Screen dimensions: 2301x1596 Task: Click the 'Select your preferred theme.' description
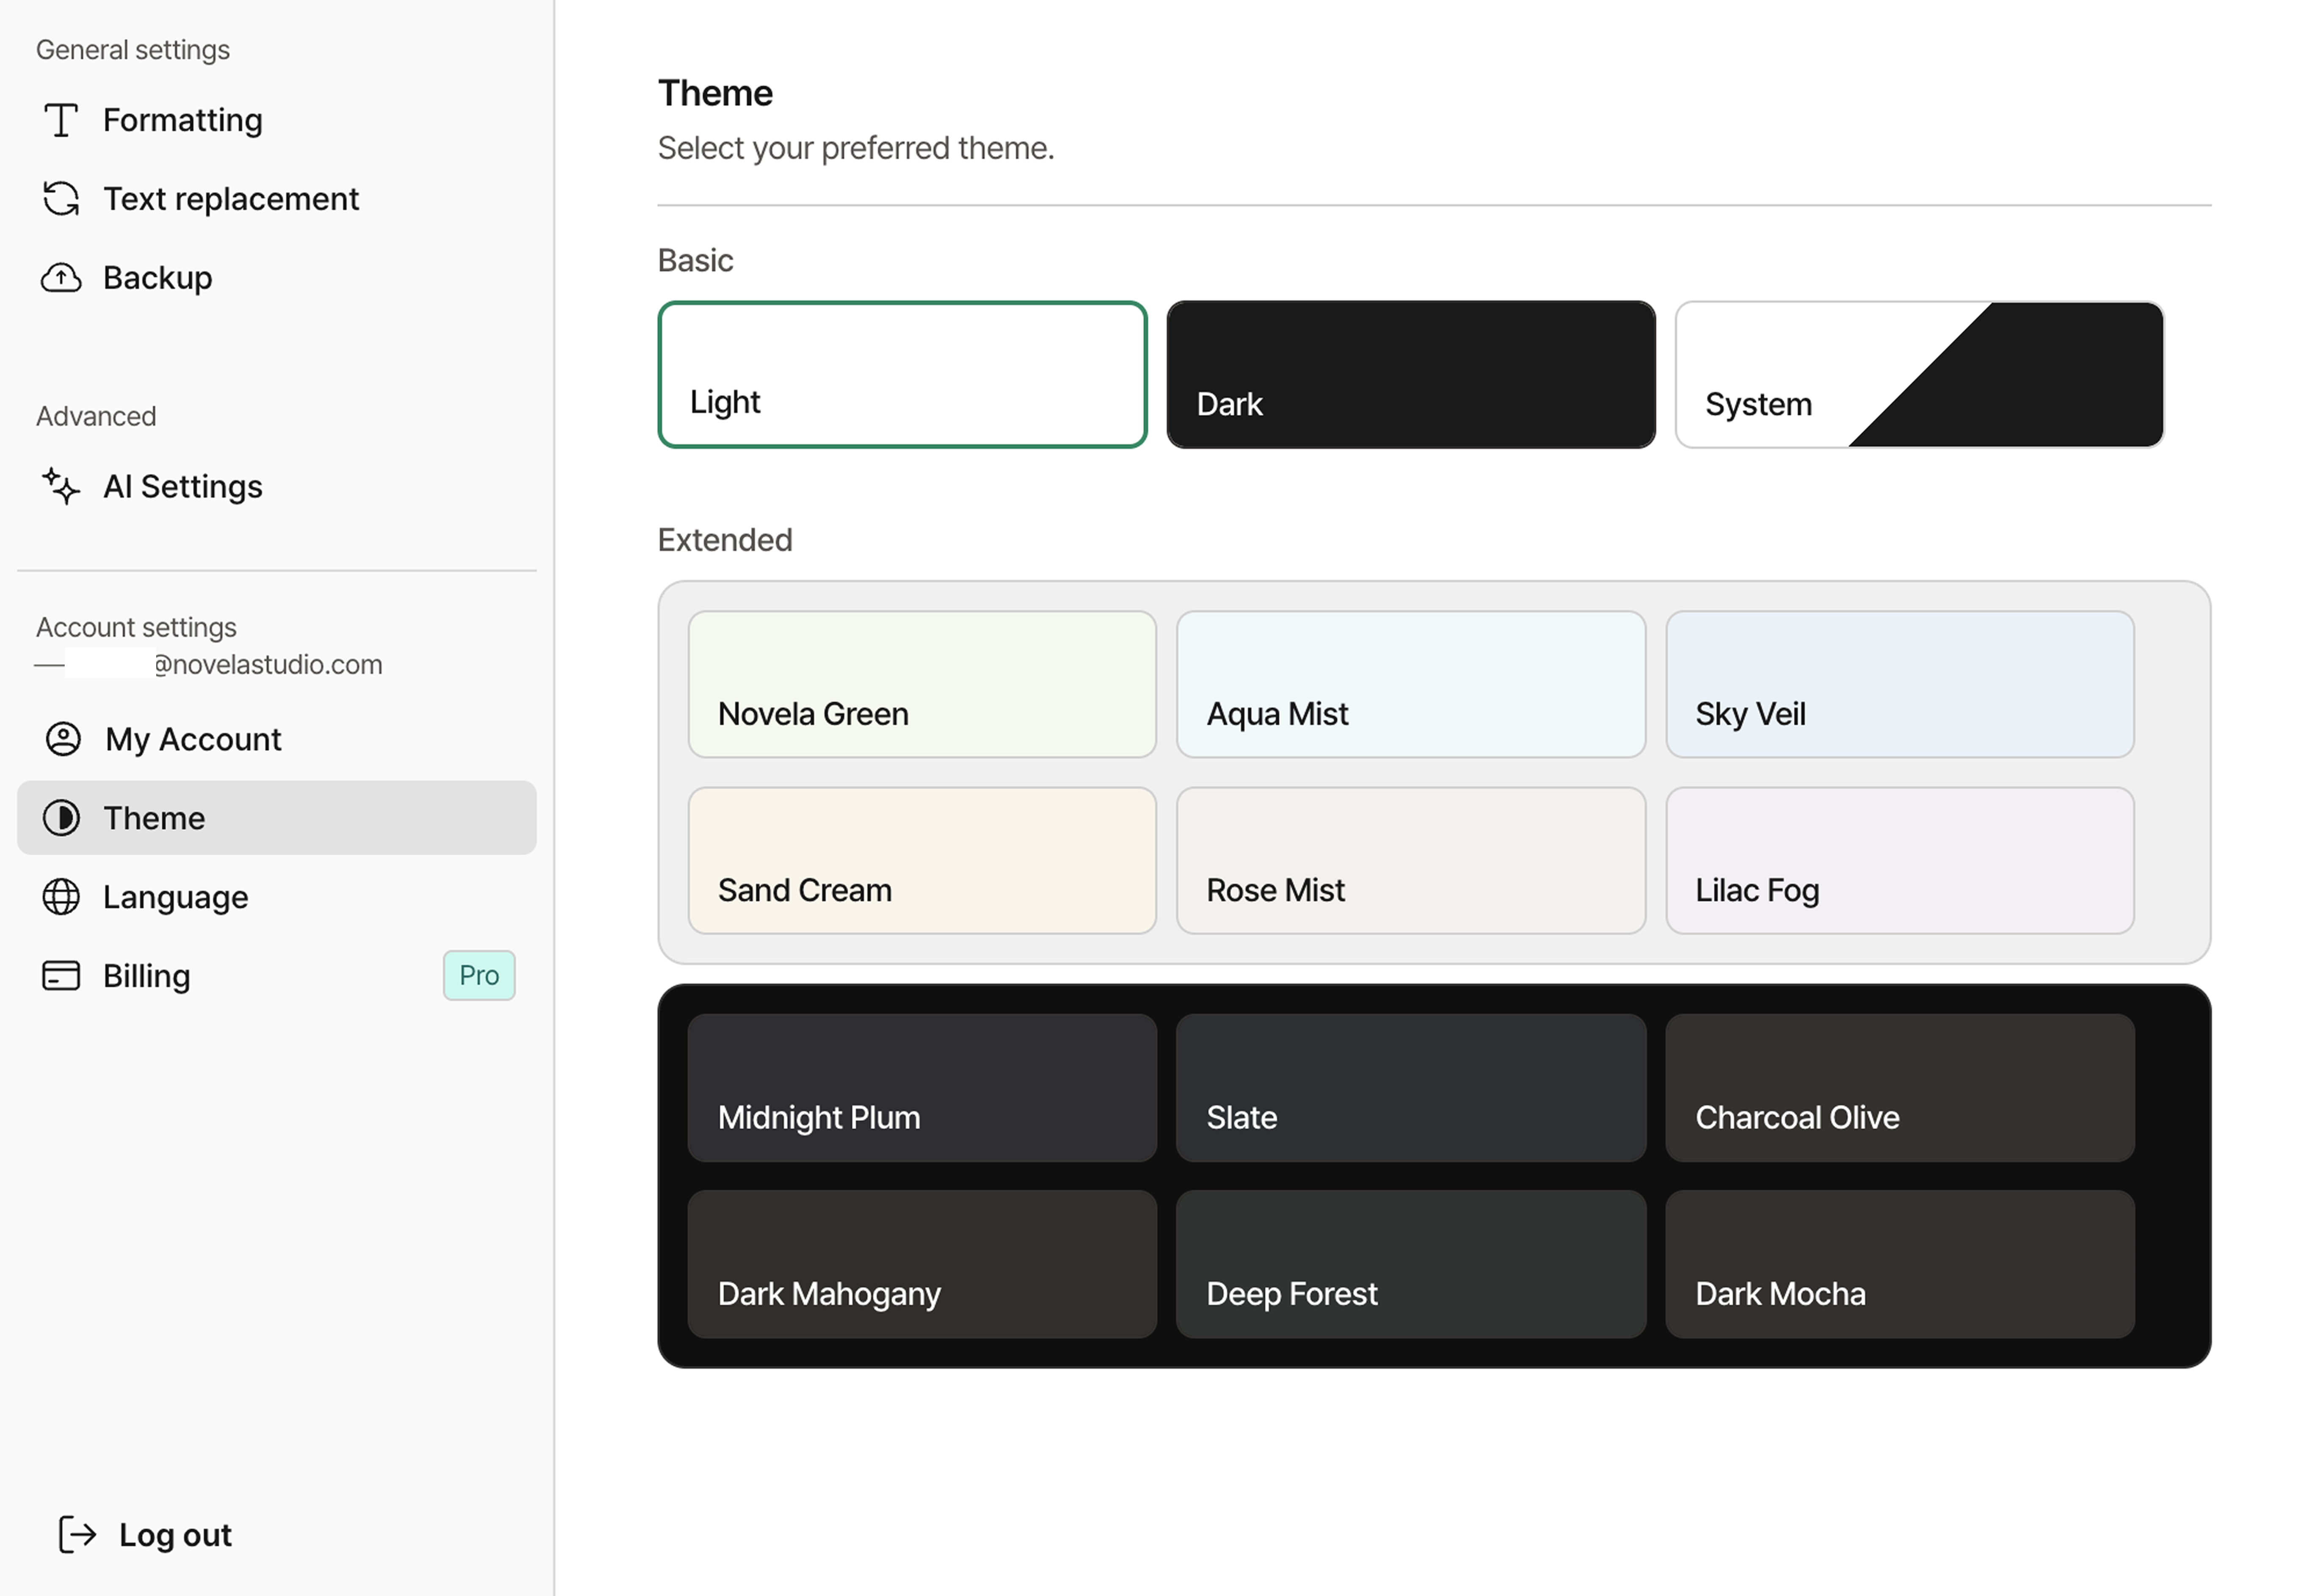coord(856,148)
